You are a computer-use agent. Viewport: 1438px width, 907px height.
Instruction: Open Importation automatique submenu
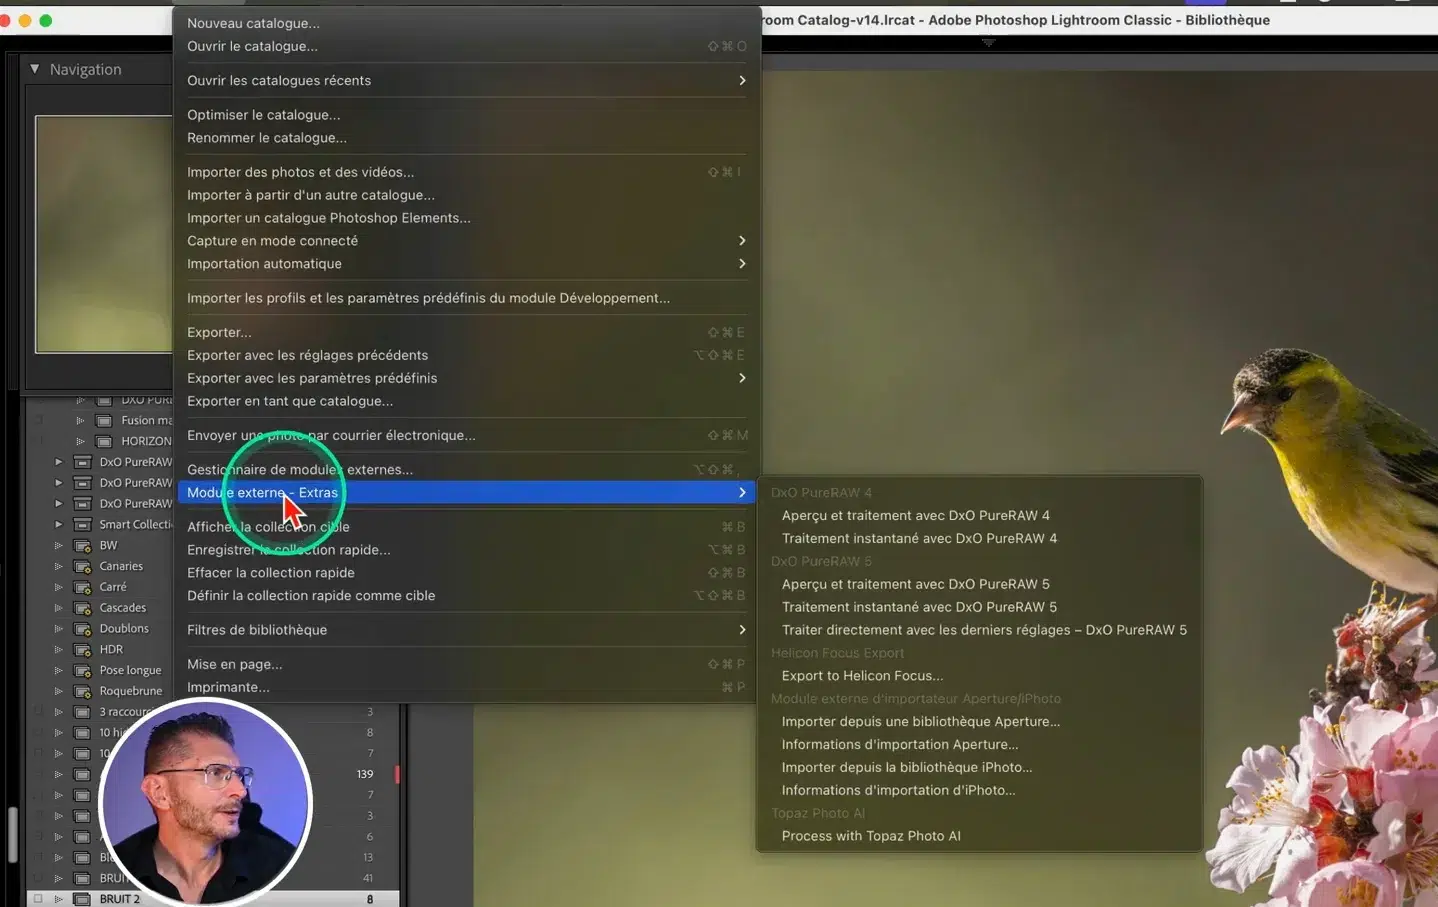[x=466, y=264]
